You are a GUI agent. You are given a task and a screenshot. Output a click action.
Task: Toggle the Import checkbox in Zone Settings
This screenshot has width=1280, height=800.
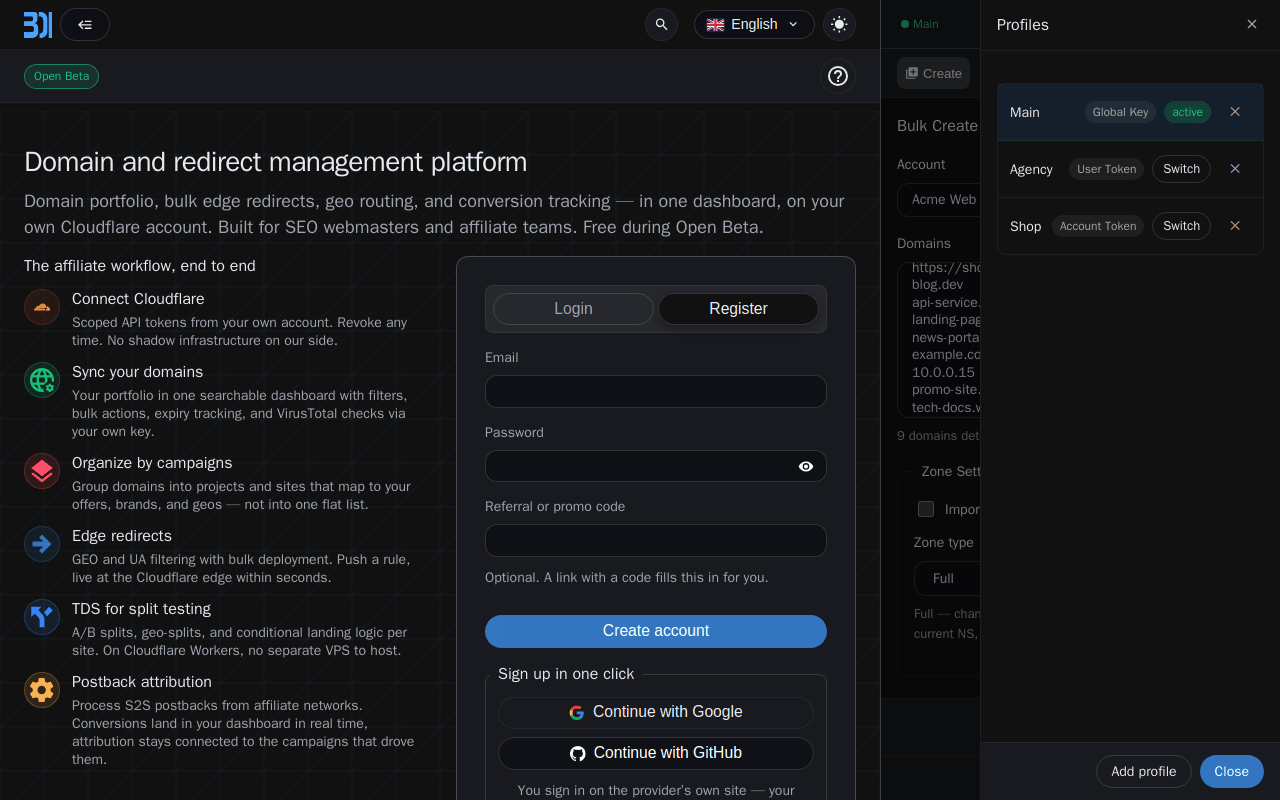coord(926,509)
